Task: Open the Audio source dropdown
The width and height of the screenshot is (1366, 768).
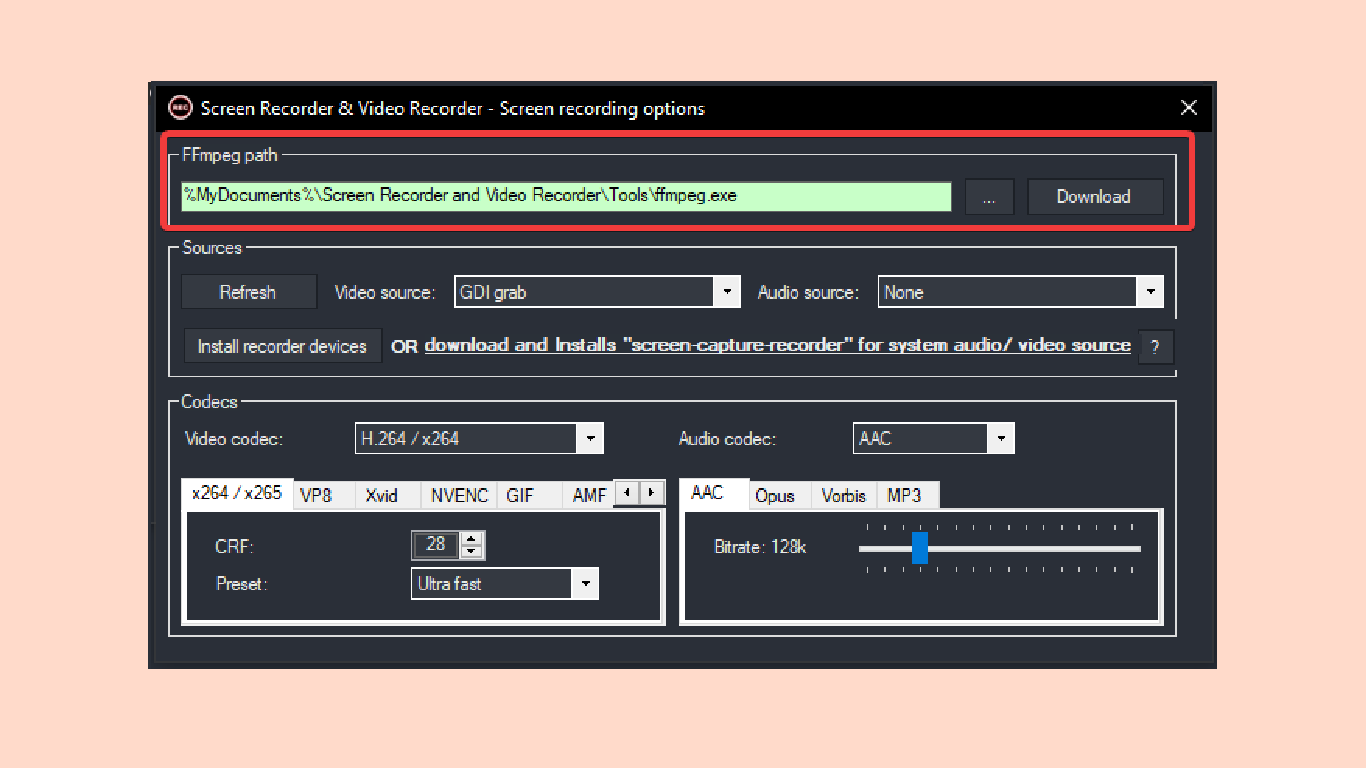Action: click(1021, 292)
